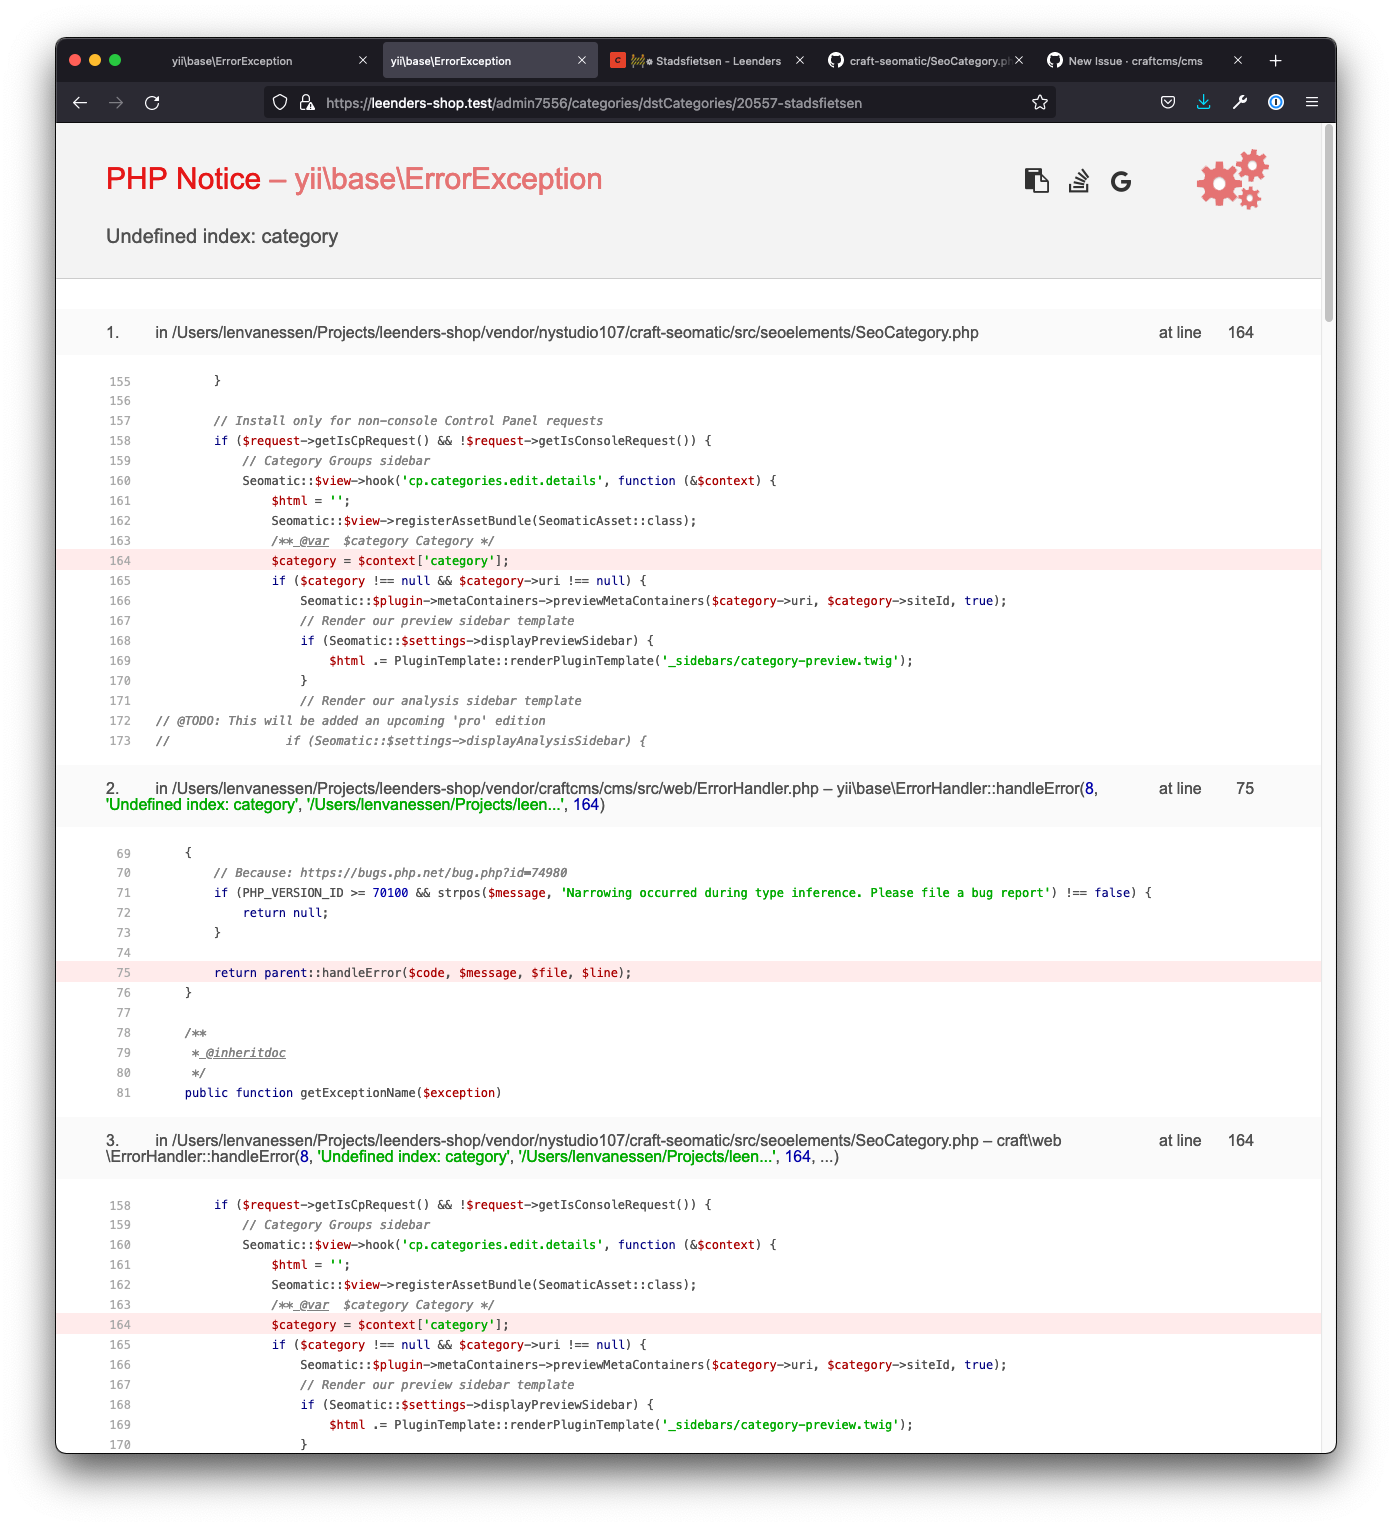
Task: Open the Pocket save icon
Action: (x=1168, y=102)
